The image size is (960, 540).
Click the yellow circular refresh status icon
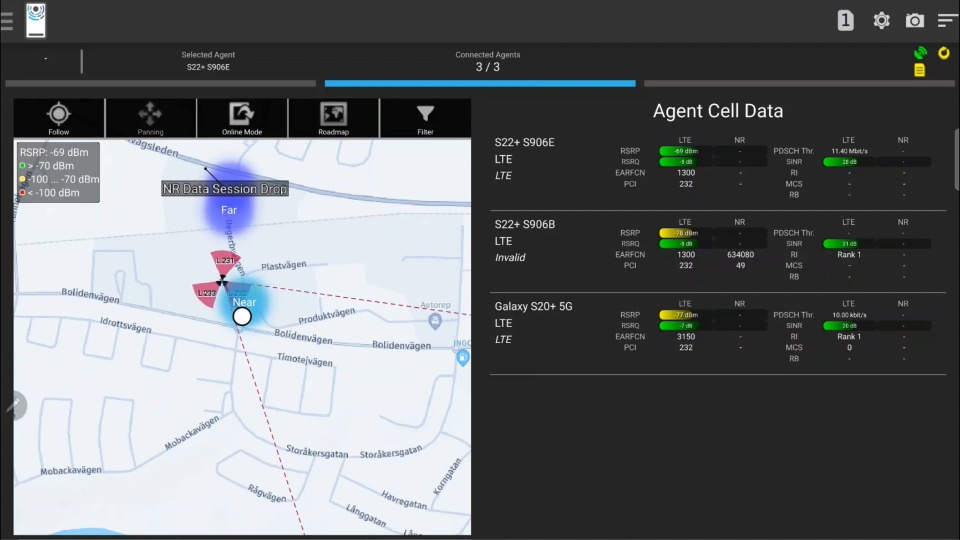[944, 53]
